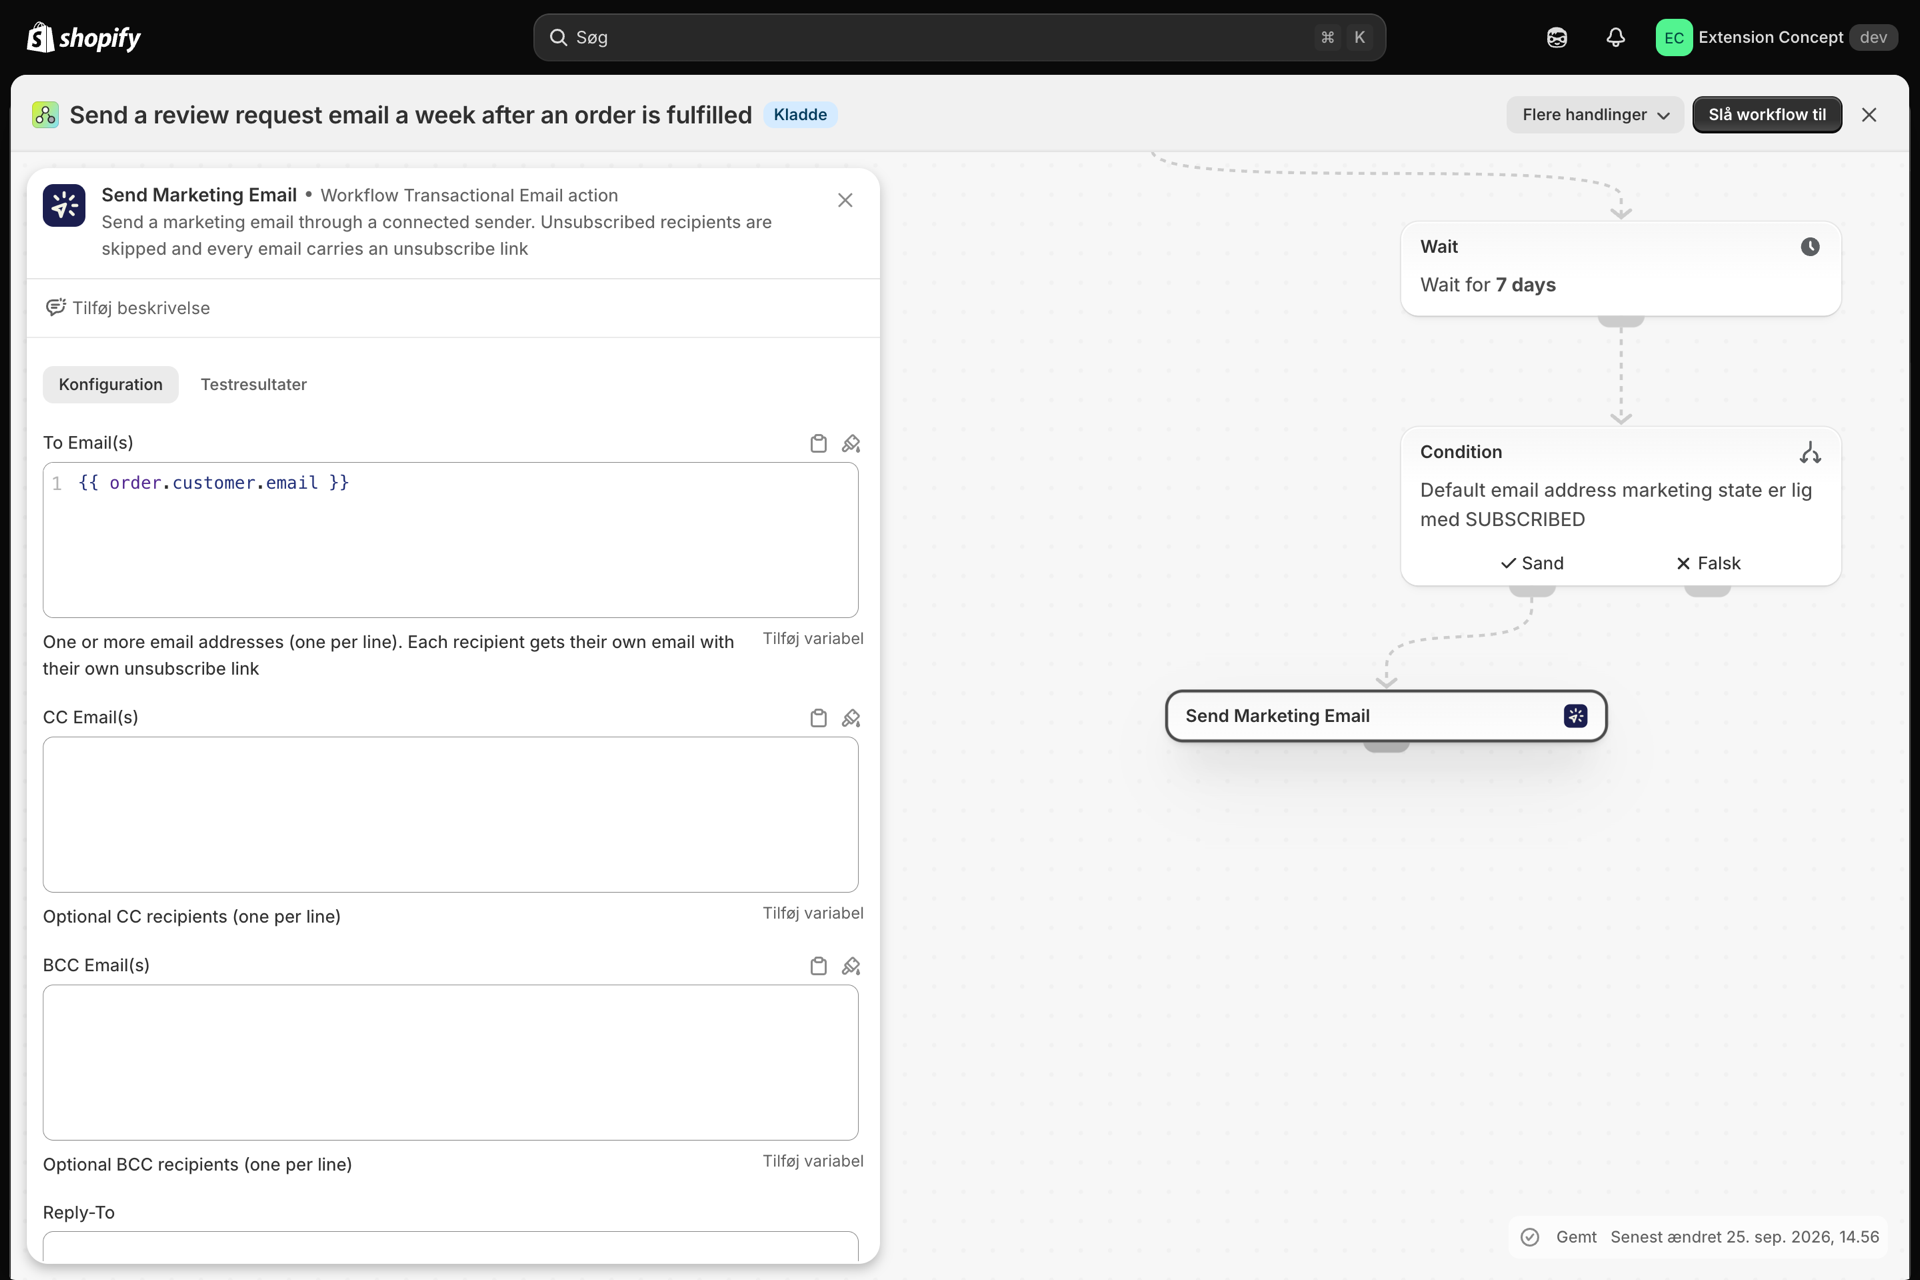Click the Falsk false branch label
1920x1280 pixels.
(x=1708, y=564)
